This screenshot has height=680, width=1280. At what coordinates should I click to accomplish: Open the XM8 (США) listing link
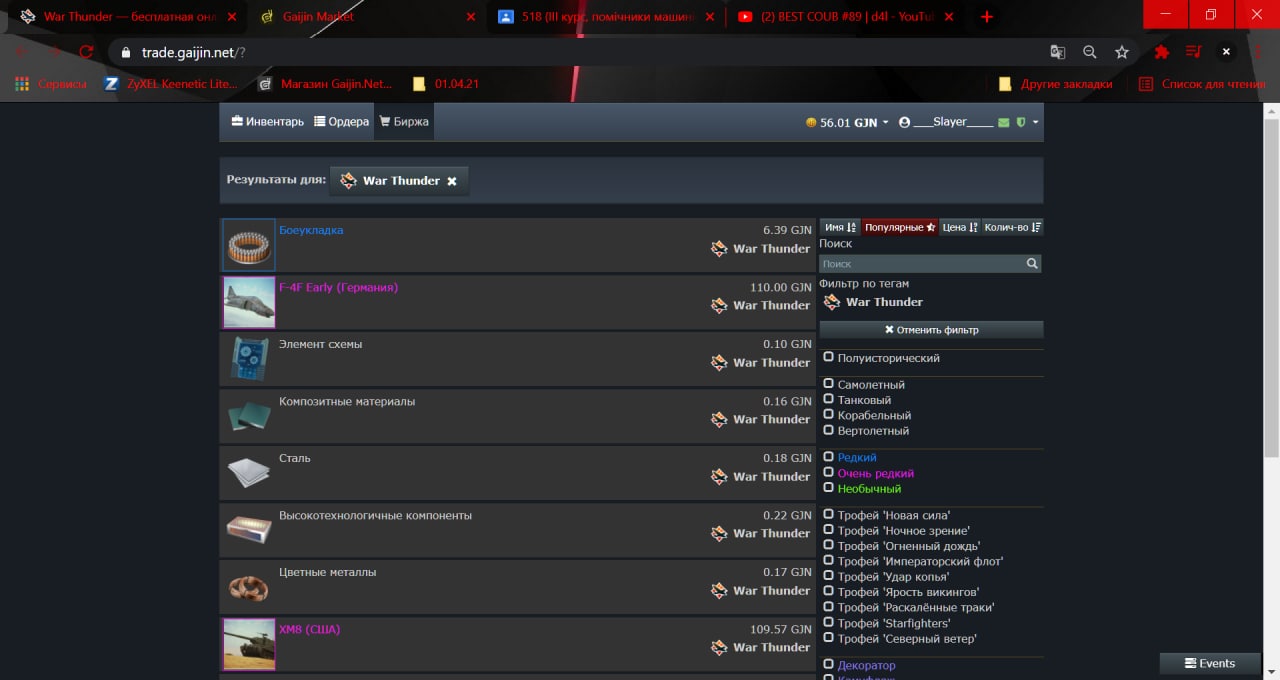click(x=310, y=629)
